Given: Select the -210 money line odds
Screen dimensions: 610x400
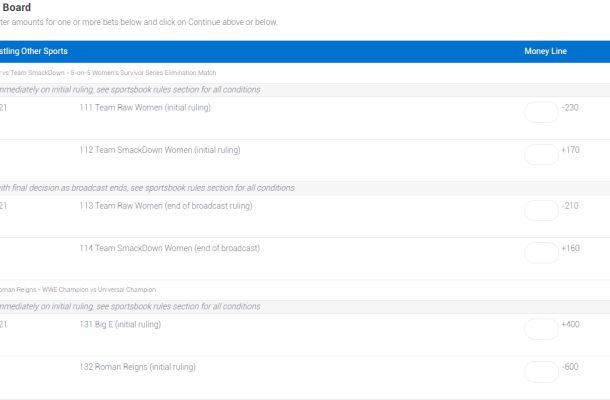Looking at the screenshot, I should 570,206.
